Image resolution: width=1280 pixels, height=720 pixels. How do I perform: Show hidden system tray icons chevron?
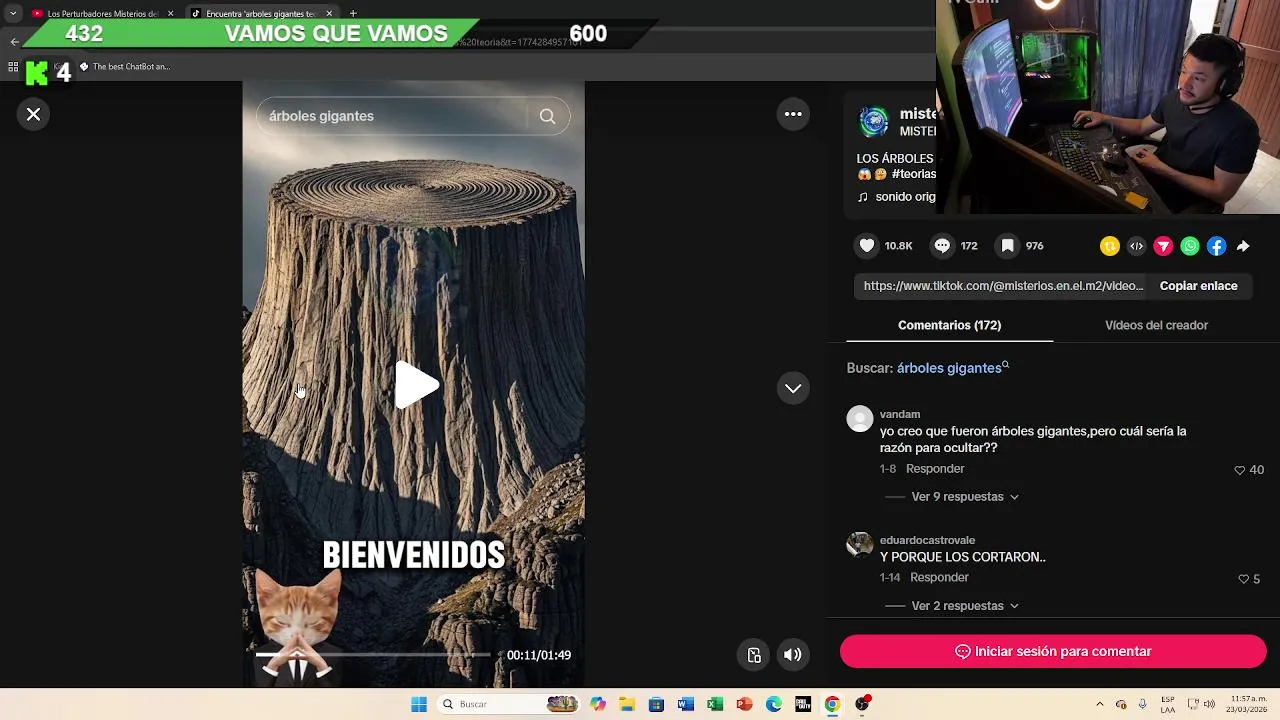1100,704
